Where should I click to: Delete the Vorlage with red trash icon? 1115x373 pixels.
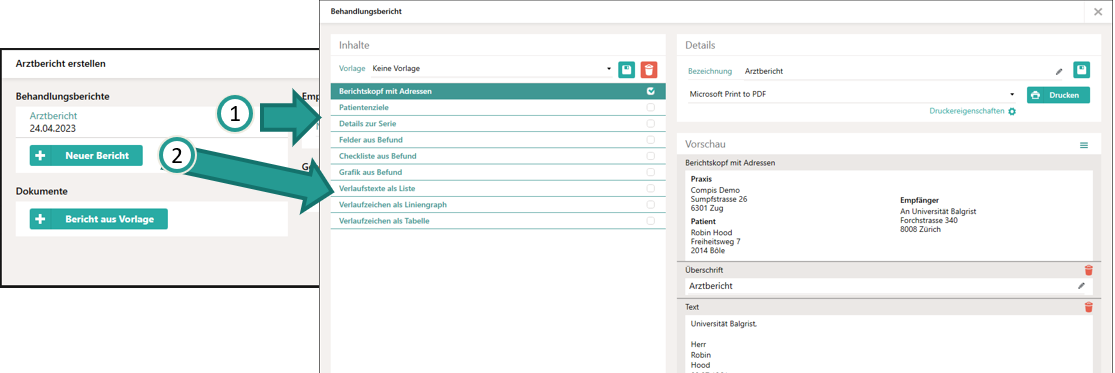point(649,69)
